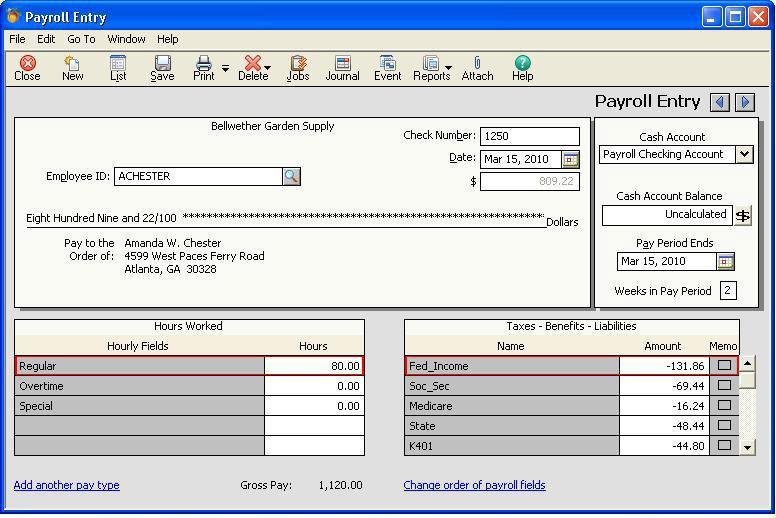Open the Help menu
Image resolution: width=776 pixels, height=518 pixels.
click(168, 39)
